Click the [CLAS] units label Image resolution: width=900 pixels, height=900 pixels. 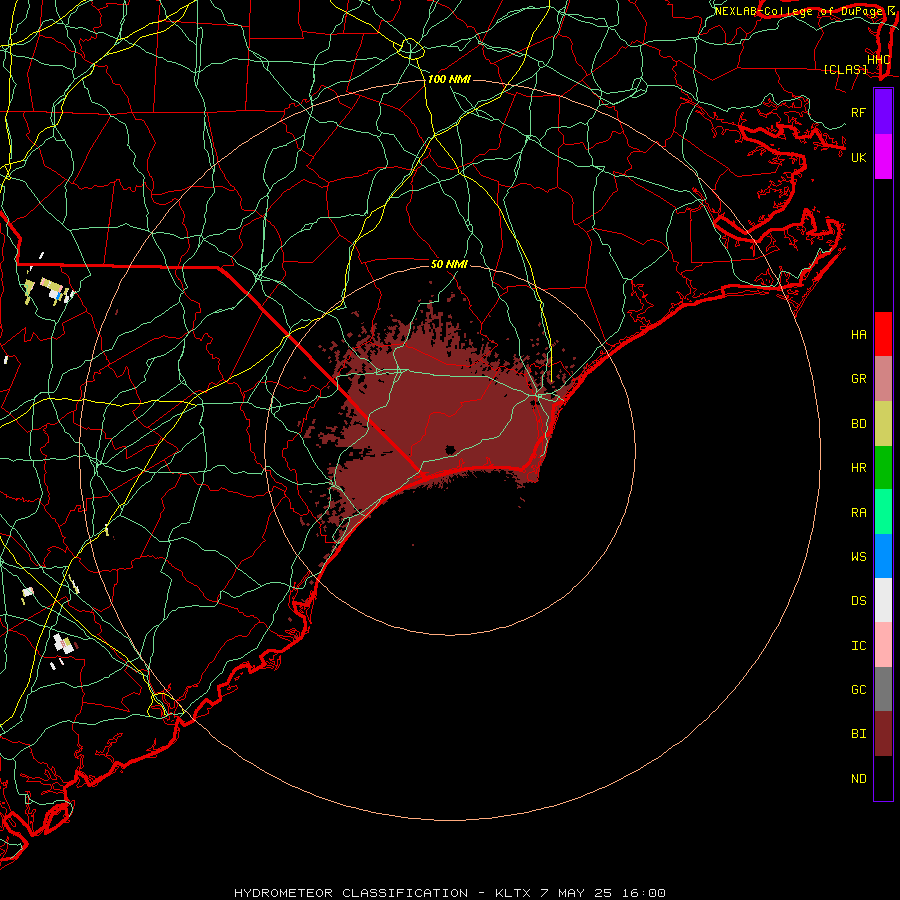click(x=845, y=69)
